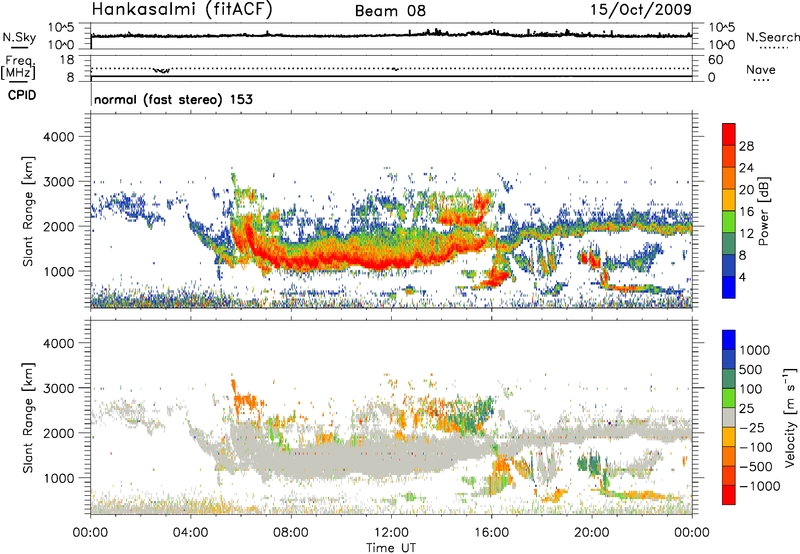Click the Freq. [MHz] axis label

click(18, 67)
